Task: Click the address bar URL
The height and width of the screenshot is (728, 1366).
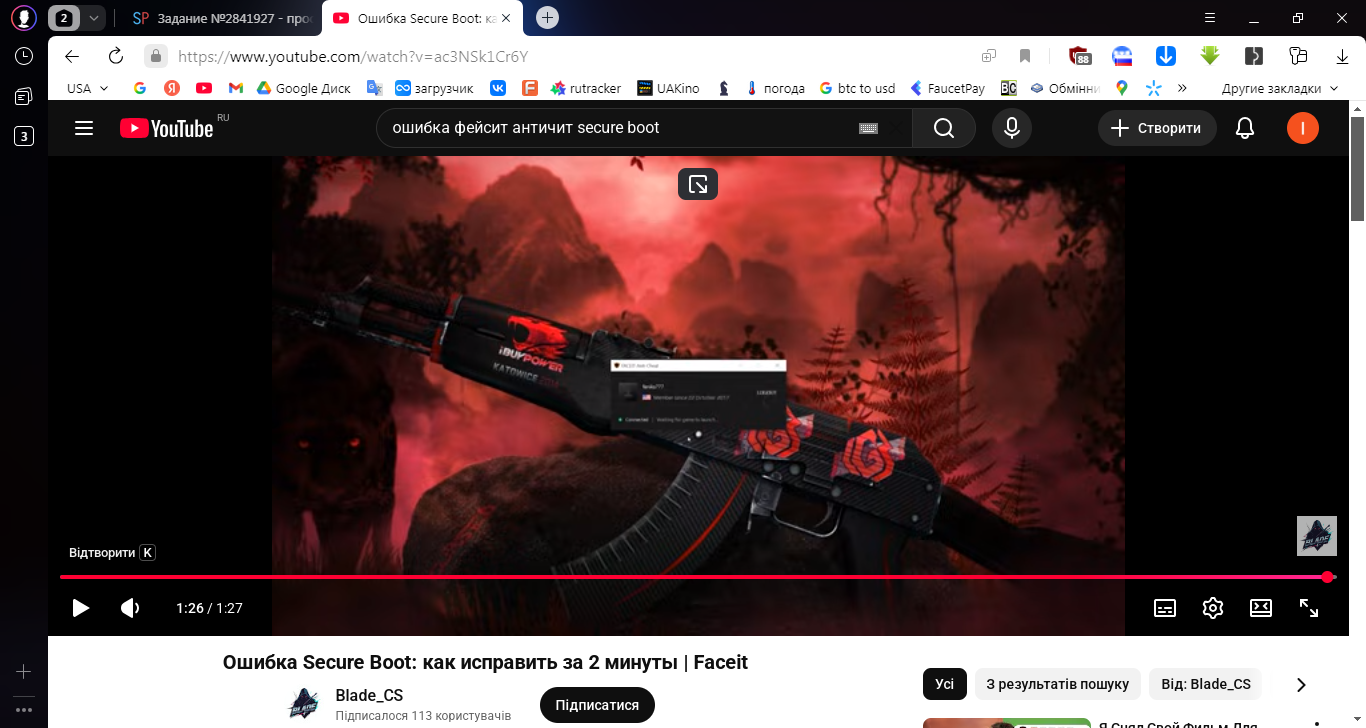Action: pyautogui.click(x=352, y=57)
